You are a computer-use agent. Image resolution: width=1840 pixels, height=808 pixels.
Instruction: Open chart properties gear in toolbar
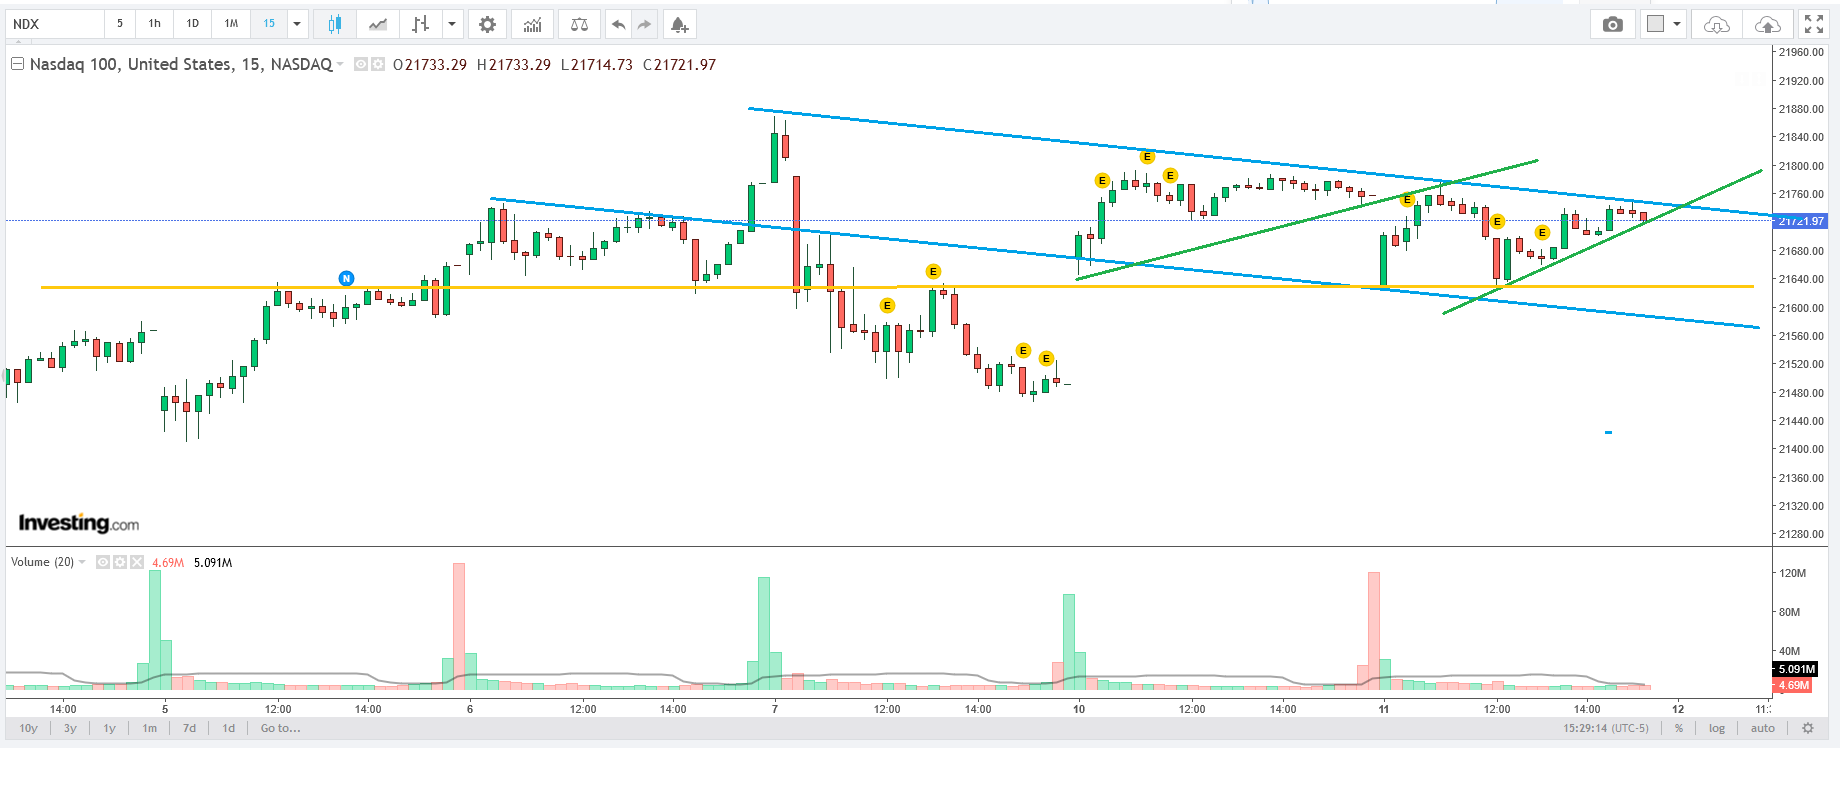point(487,24)
